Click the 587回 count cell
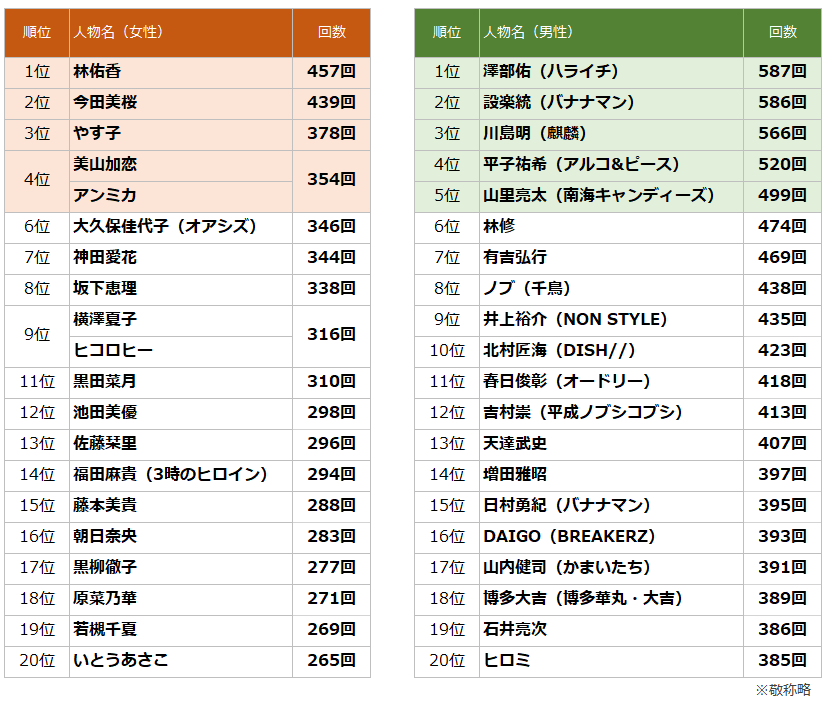Image resolution: width=833 pixels, height=707 pixels. pyautogui.click(x=782, y=72)
